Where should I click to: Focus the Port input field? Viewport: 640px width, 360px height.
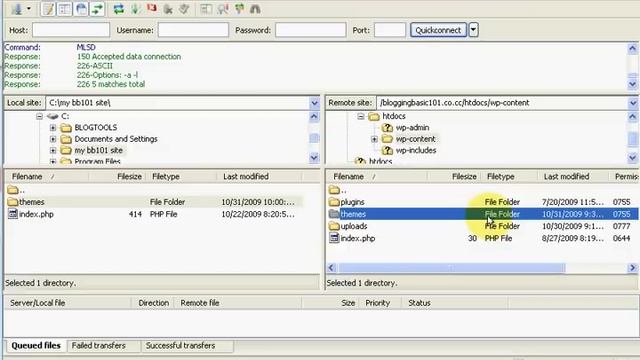[x=390, y=30]
